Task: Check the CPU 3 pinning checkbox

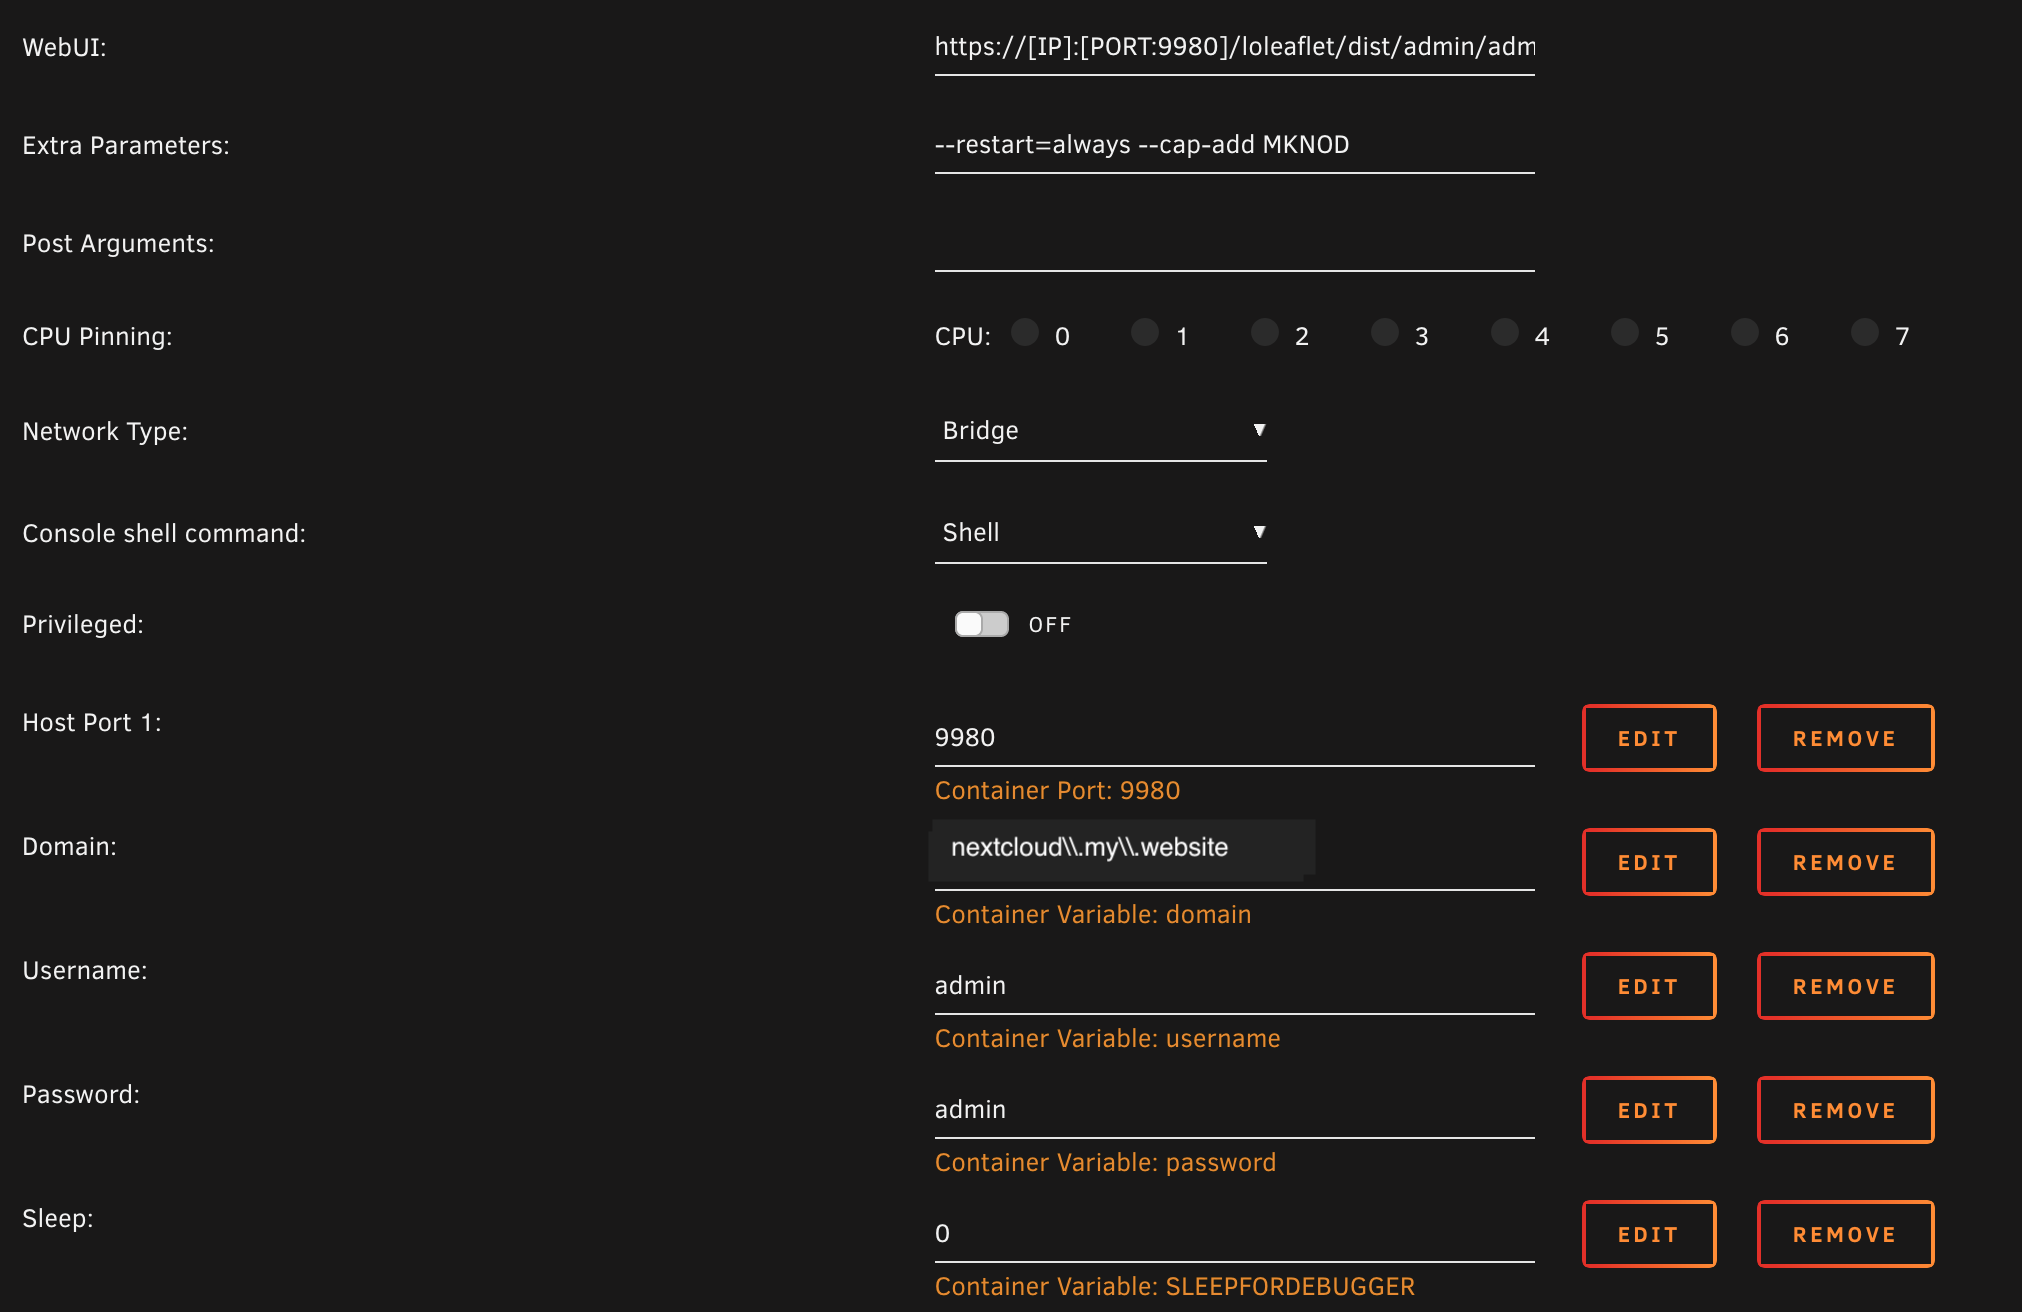Action: pos(1385,333)
